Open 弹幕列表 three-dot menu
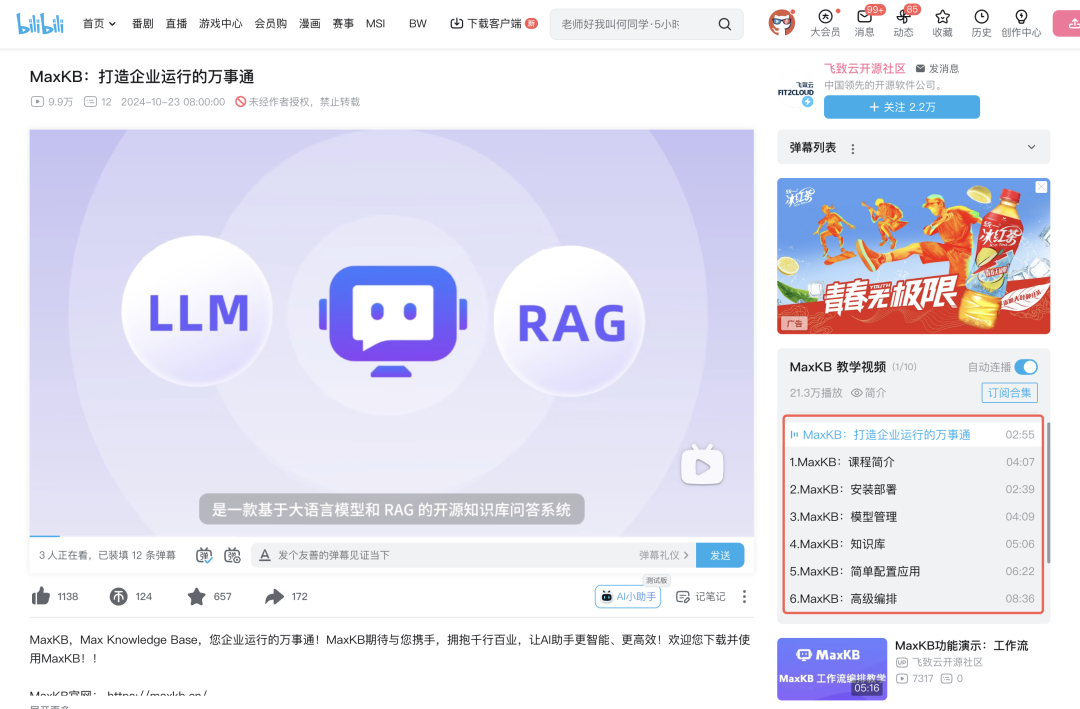This screenshot has width=1080, height=709. point(853,149)
